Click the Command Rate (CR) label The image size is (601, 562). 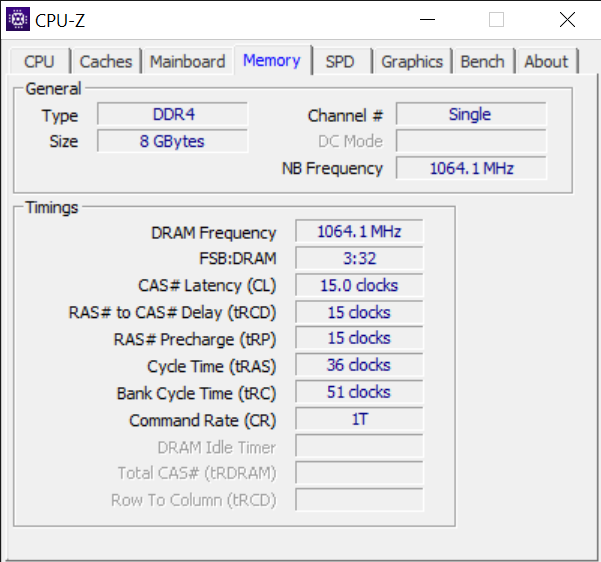202,421
